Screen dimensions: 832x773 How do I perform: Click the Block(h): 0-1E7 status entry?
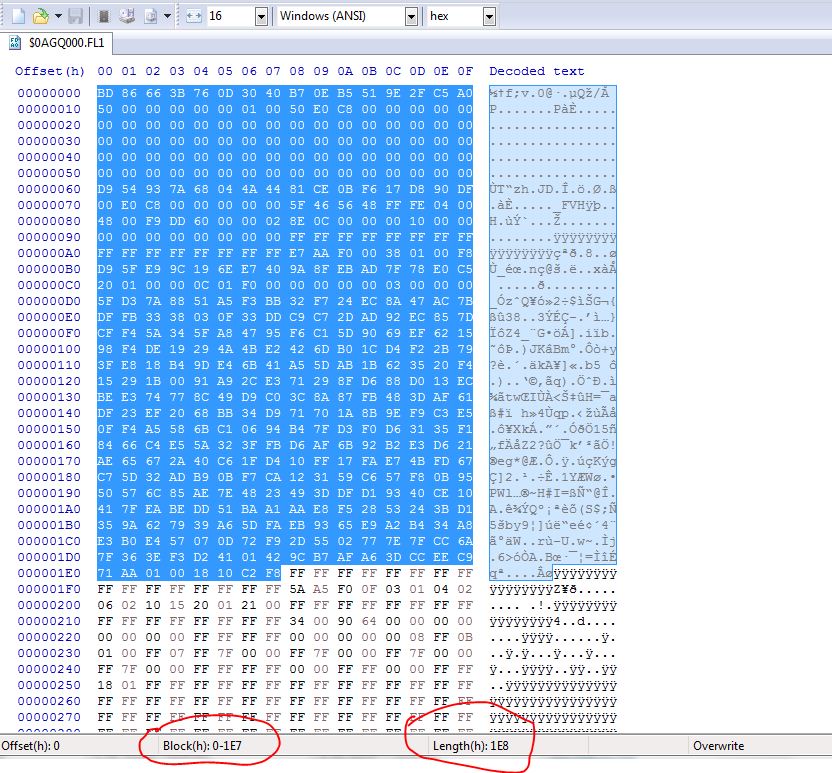[202, 746]
